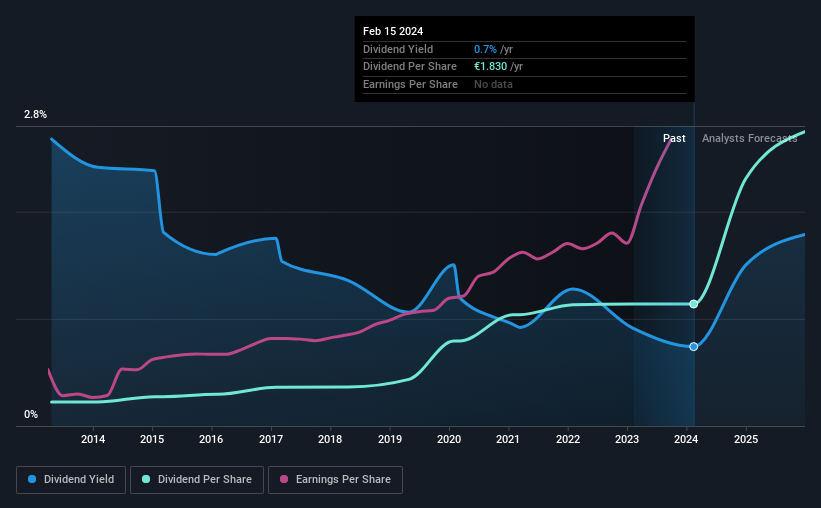Image resolution: width=821 pixels, height=508 pixels.
Task: Click the 2.8% y-axis label
Action: tap(35, 114)
